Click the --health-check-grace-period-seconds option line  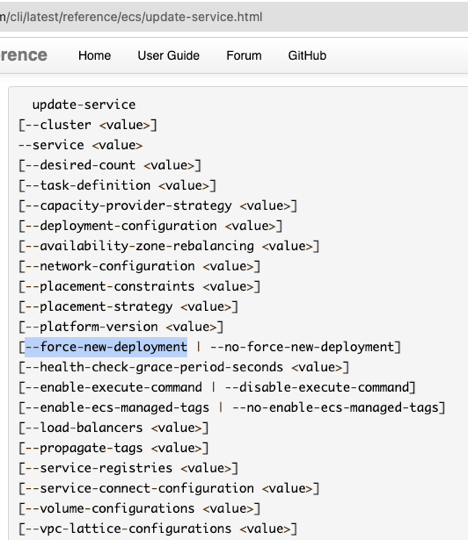(184, 367)
